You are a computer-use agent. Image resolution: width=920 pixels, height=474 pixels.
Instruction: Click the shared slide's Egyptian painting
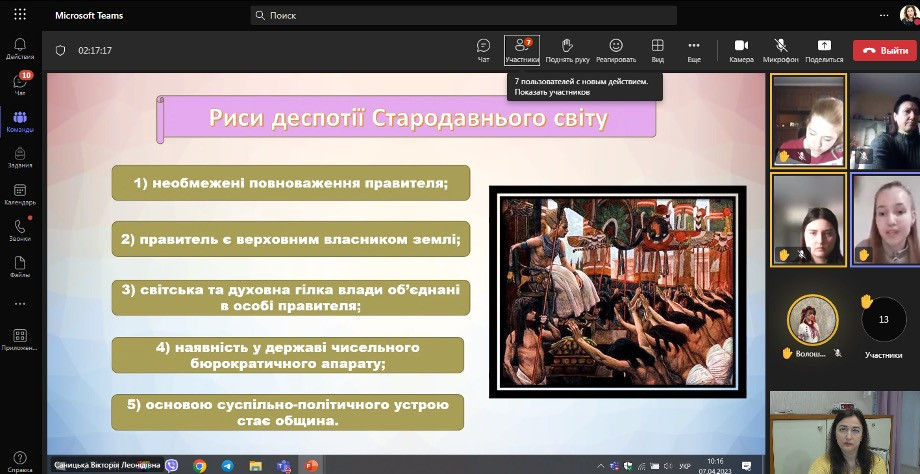point(617,292)
